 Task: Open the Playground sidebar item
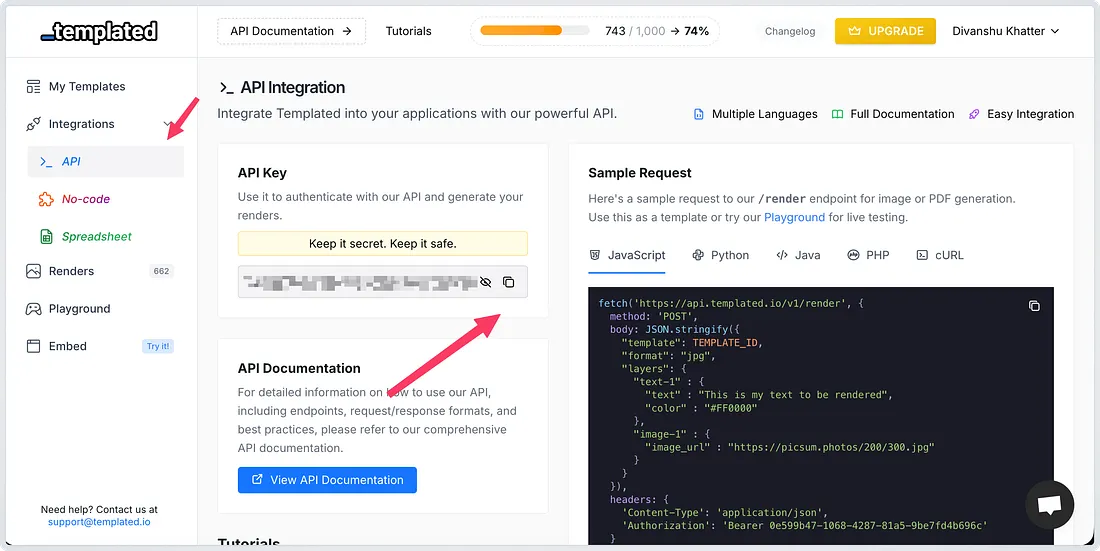click(80, 309)
